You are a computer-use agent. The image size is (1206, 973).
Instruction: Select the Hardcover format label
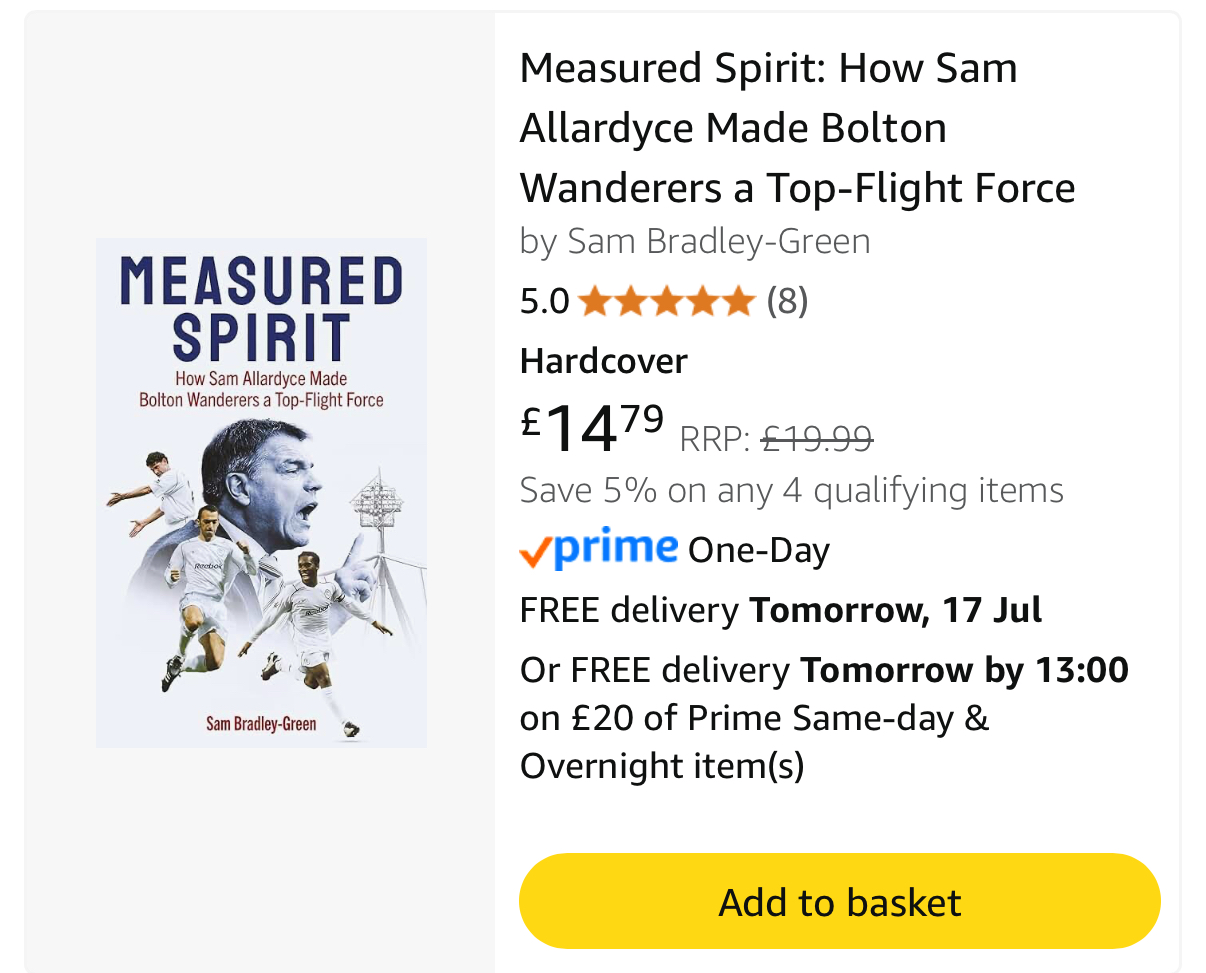pyautogui.click(x=603, y=361)
